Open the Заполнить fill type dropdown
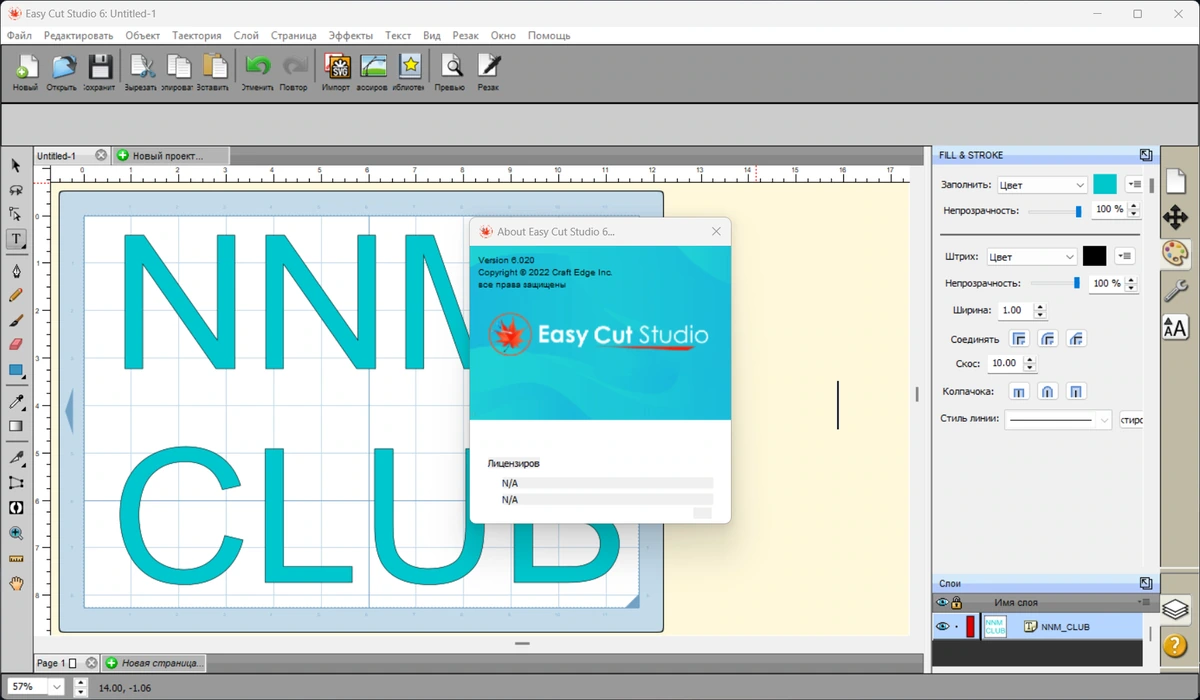This screenshot has height=700, width=1200. pyautogui.click(x=1042, y=185)
